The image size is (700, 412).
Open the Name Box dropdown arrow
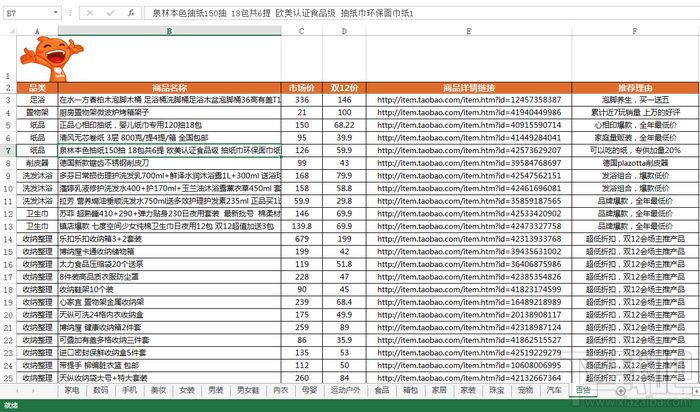point(56,13)
